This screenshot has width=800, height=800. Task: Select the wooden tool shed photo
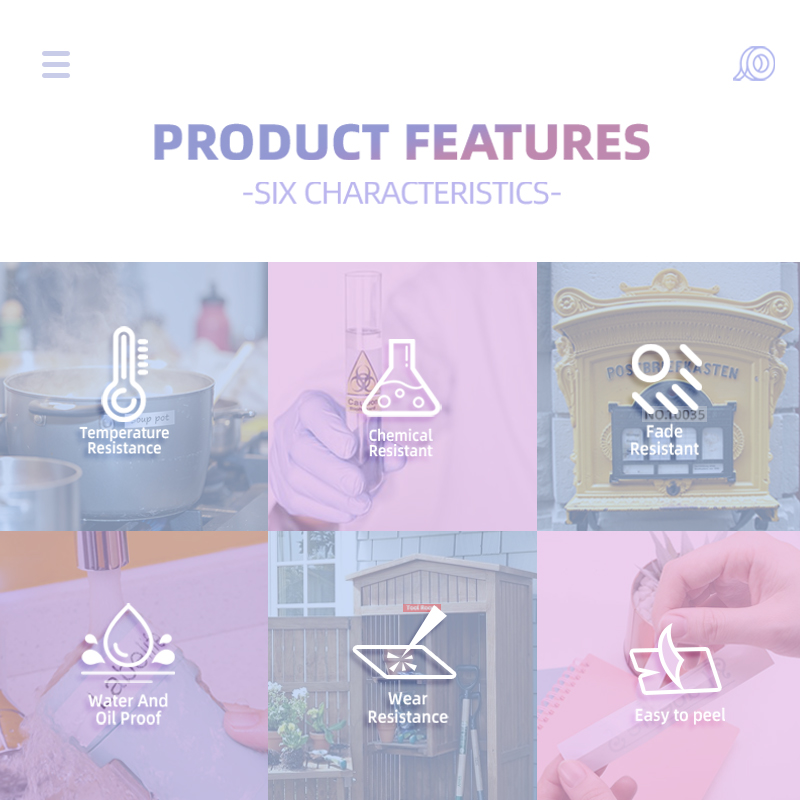point(402,665)
